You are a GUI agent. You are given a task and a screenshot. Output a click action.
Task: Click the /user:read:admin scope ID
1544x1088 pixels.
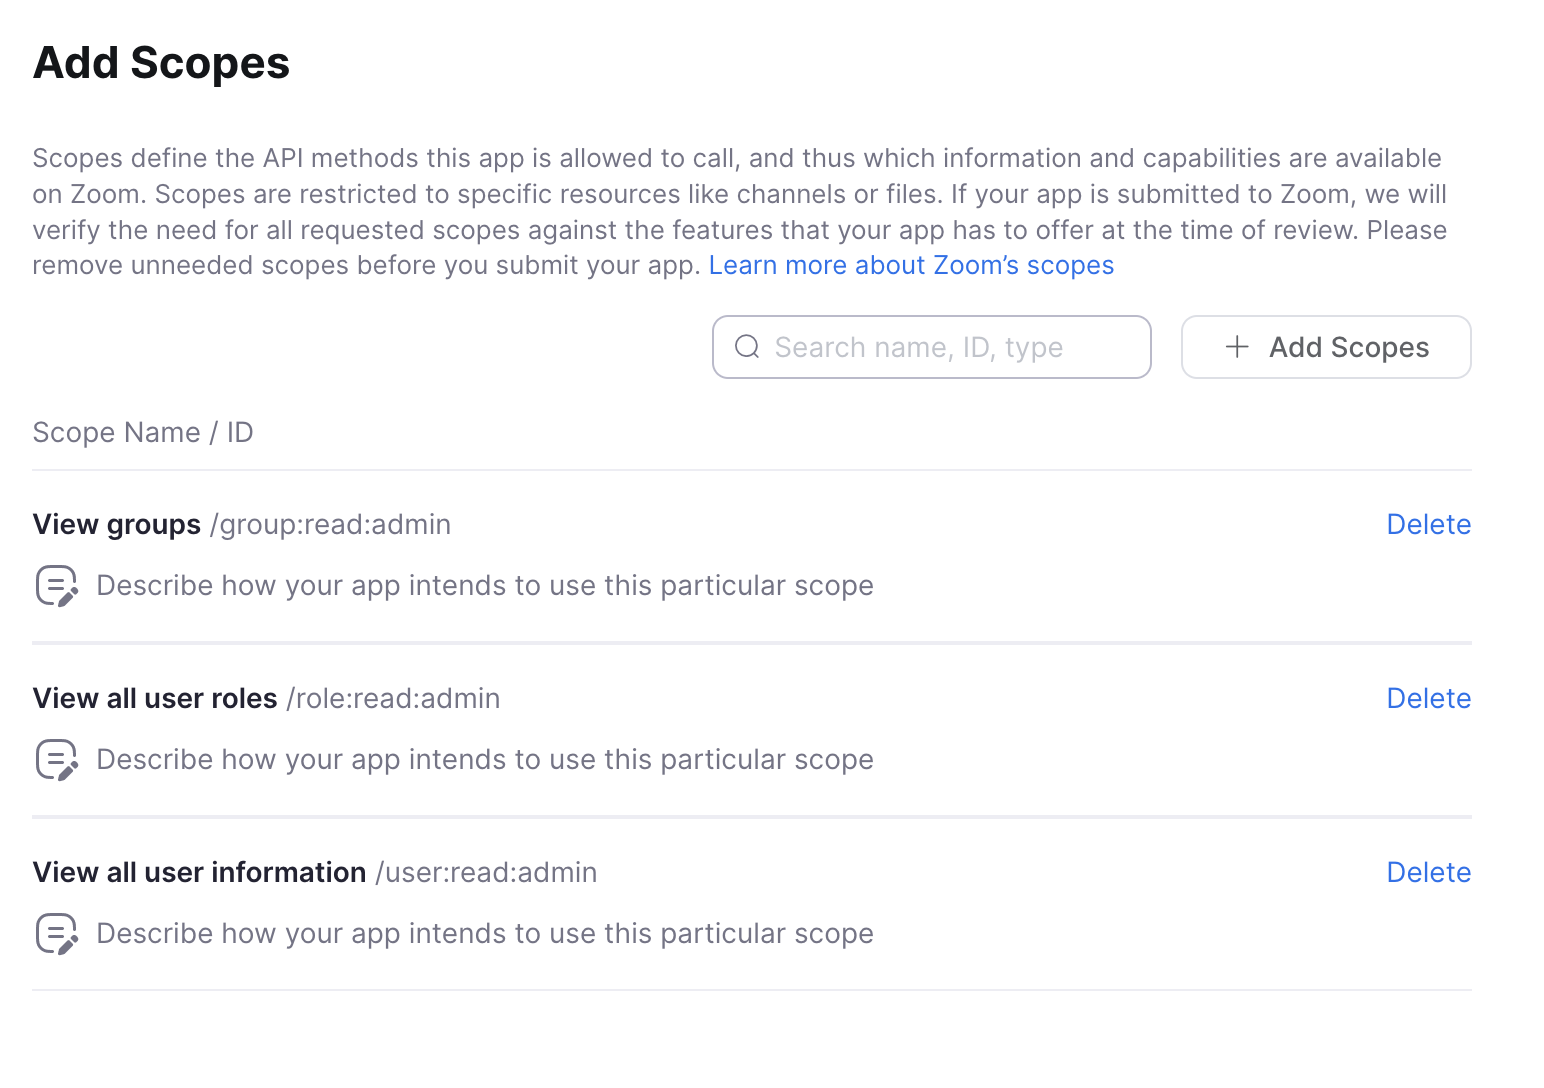[486, 873]
